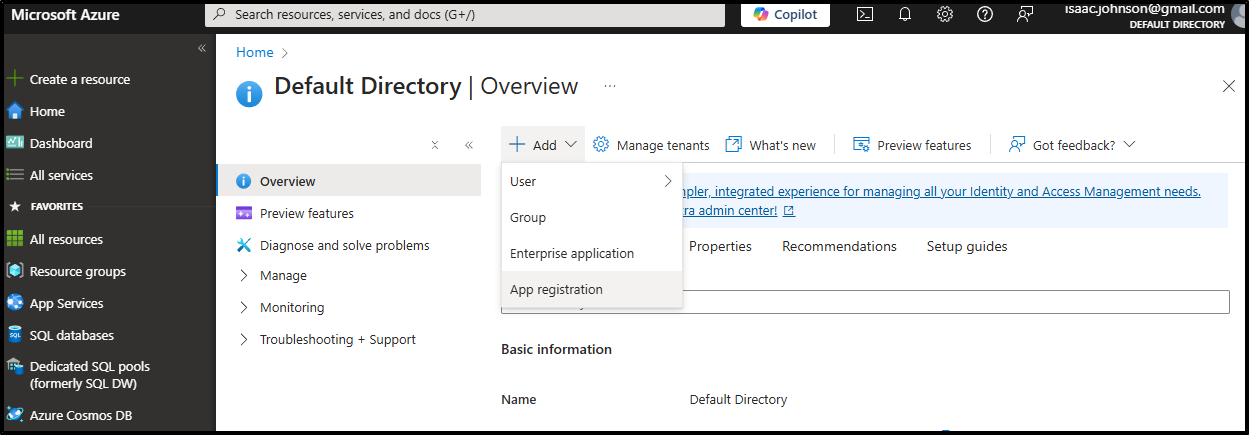Image resolution: width=1249 pixels, height=435 pixels.
Task: Click the Add dropdown button
Action: pos(543,145)
